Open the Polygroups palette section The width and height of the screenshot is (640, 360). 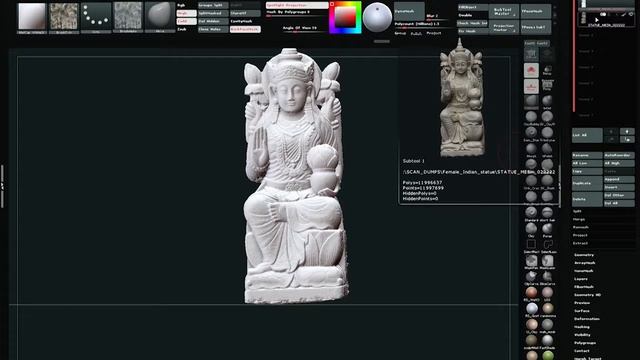point(585,343)
